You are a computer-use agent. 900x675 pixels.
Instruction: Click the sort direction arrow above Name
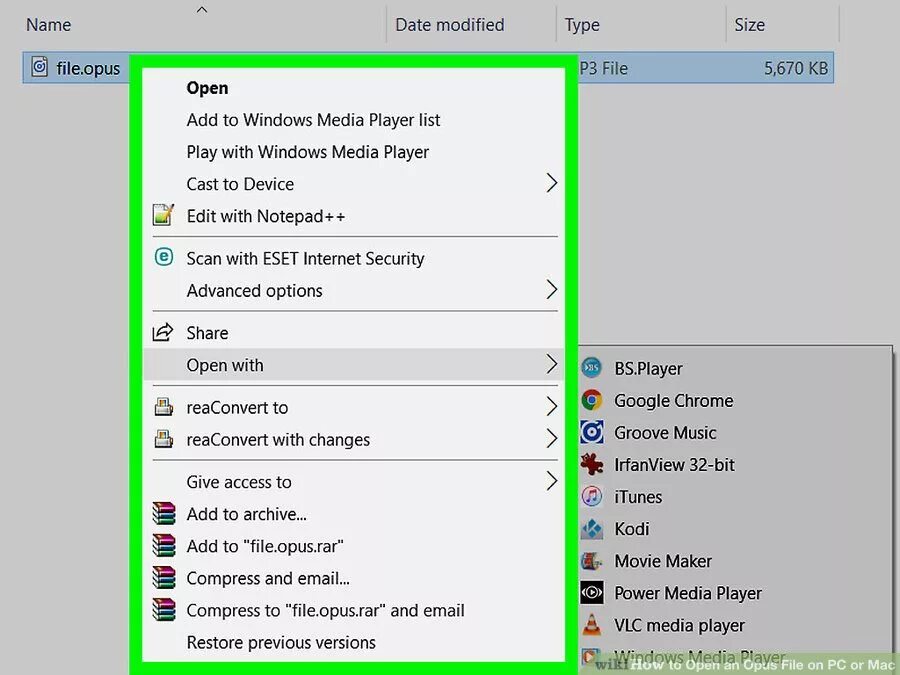(201, 9)
